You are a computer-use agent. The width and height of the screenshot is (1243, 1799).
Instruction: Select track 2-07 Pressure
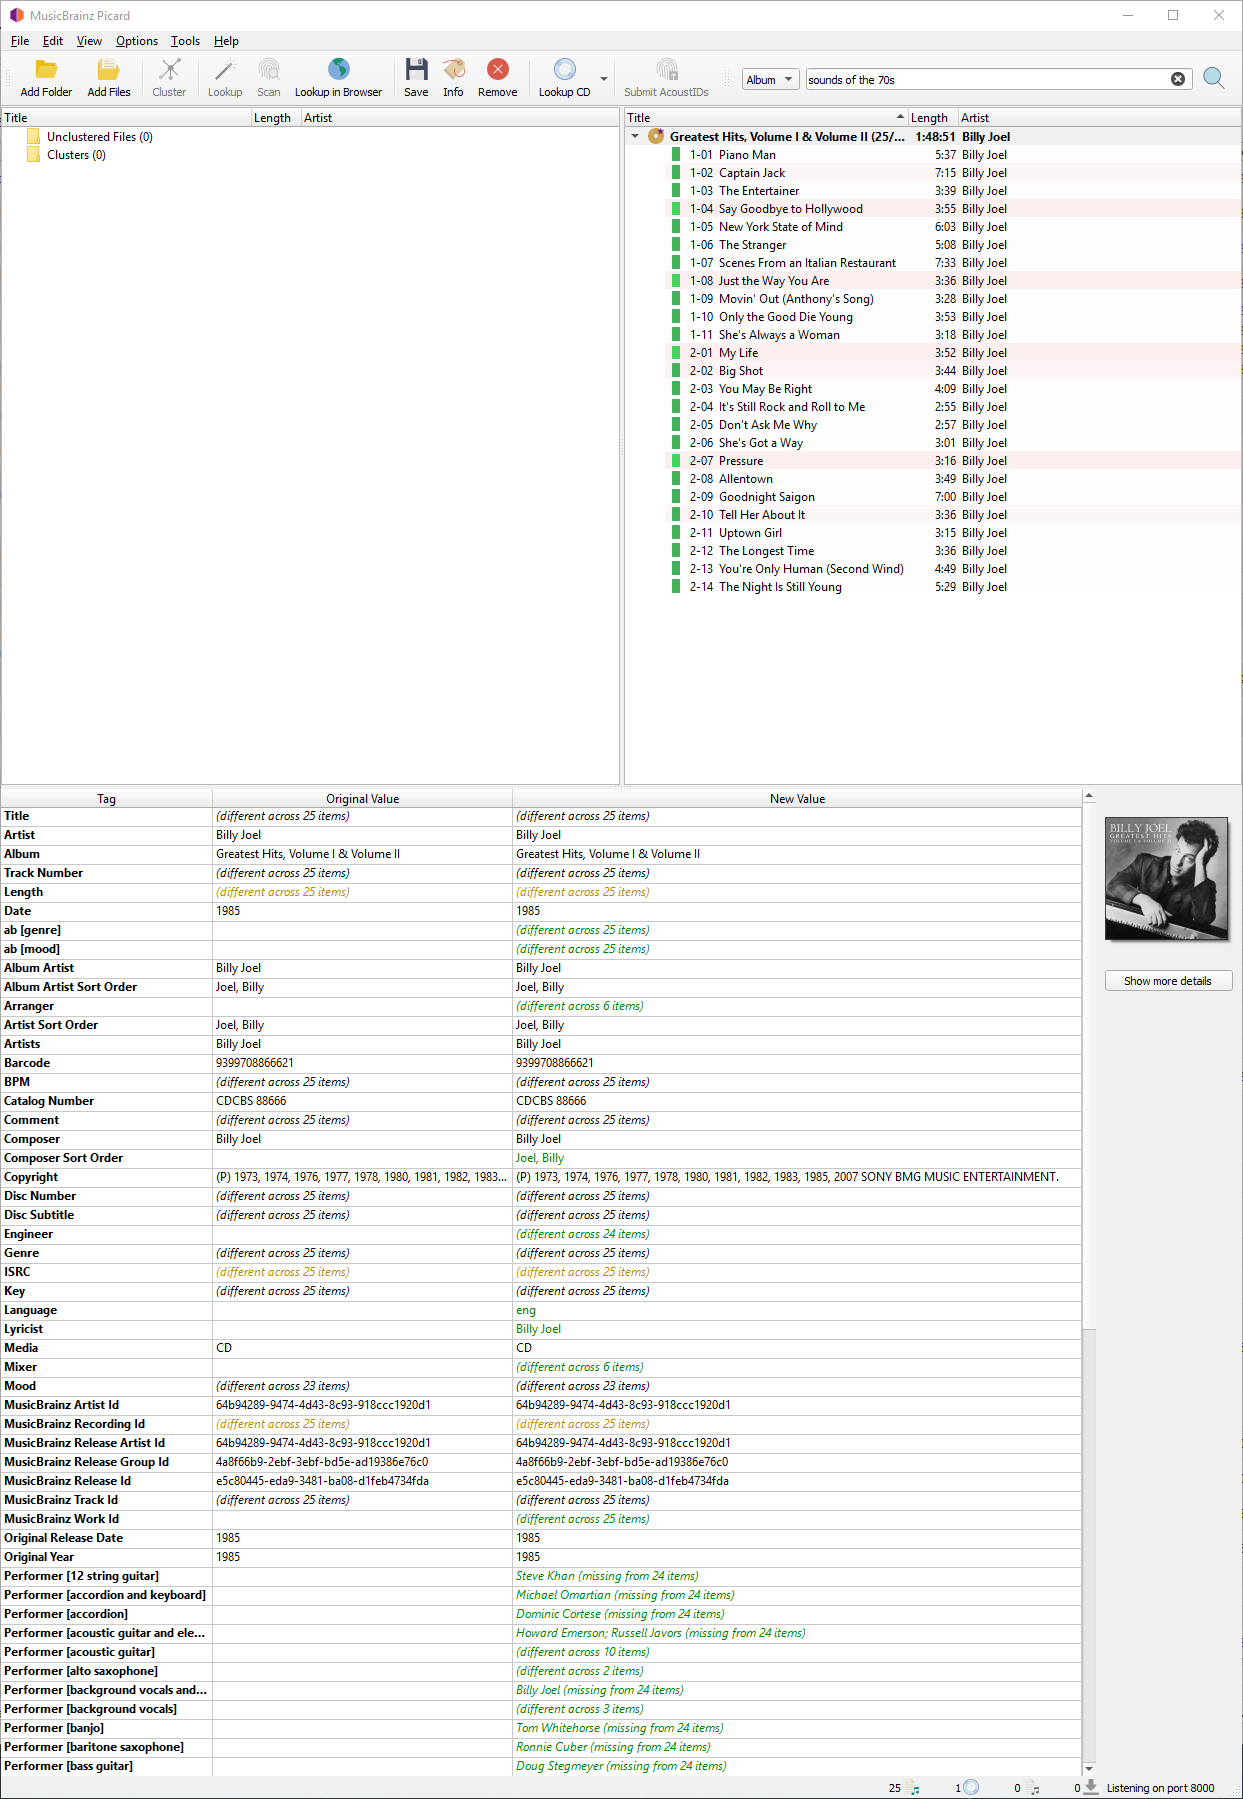726,461
